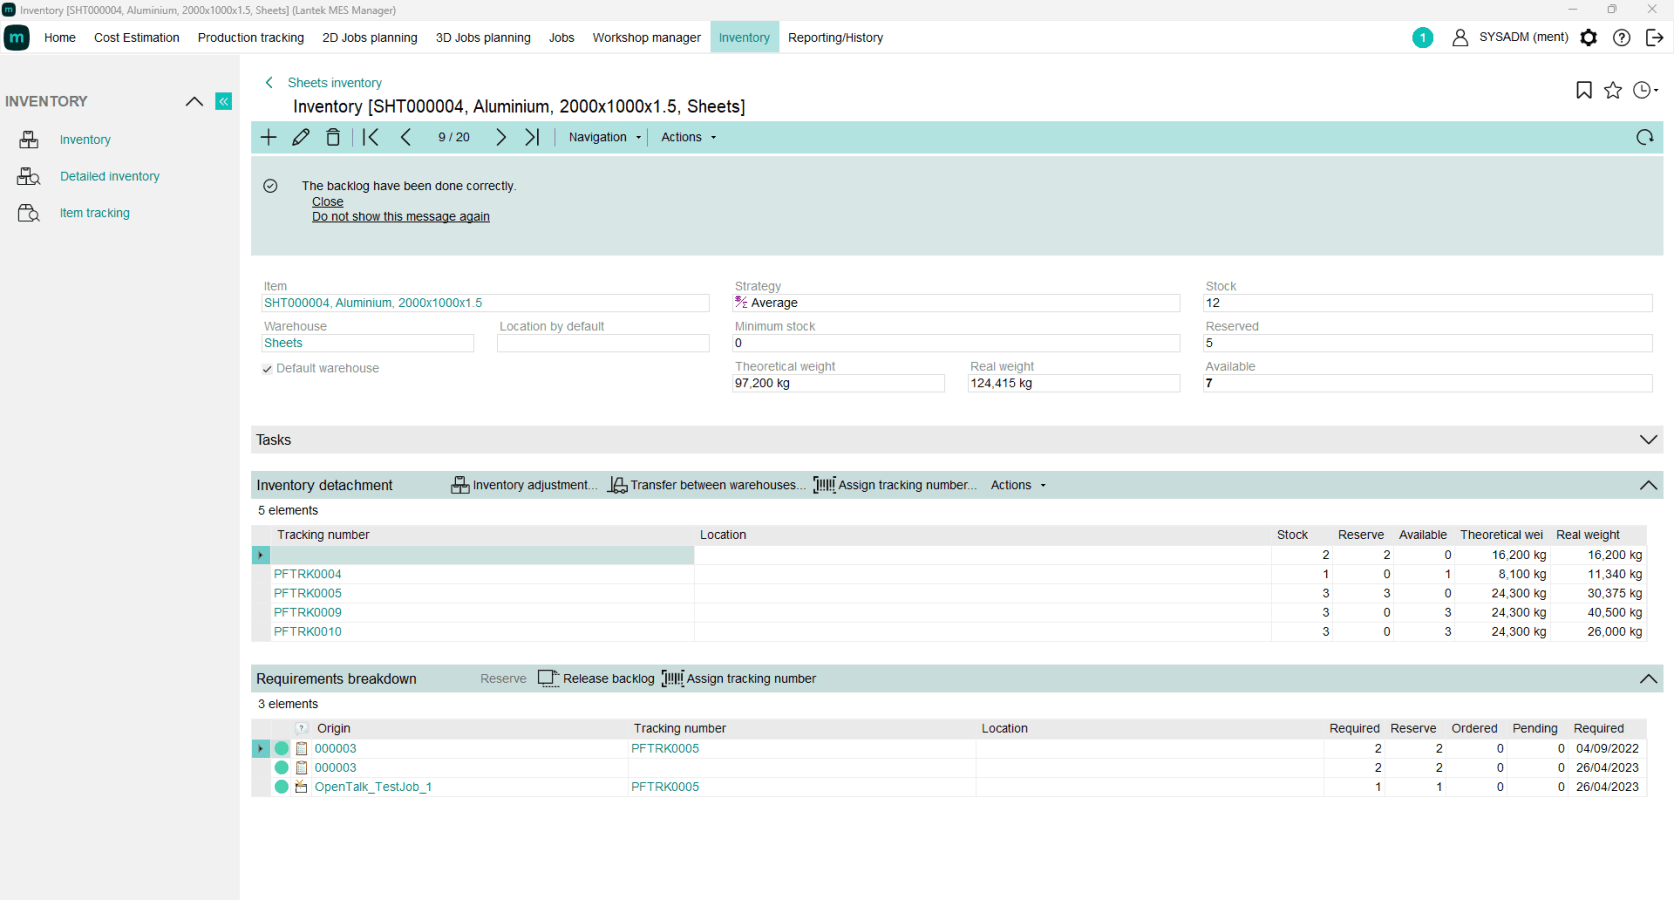1674x900 pixels.
Task: Toggle the Default warehouse checkbox
Action: pos(267,369)
